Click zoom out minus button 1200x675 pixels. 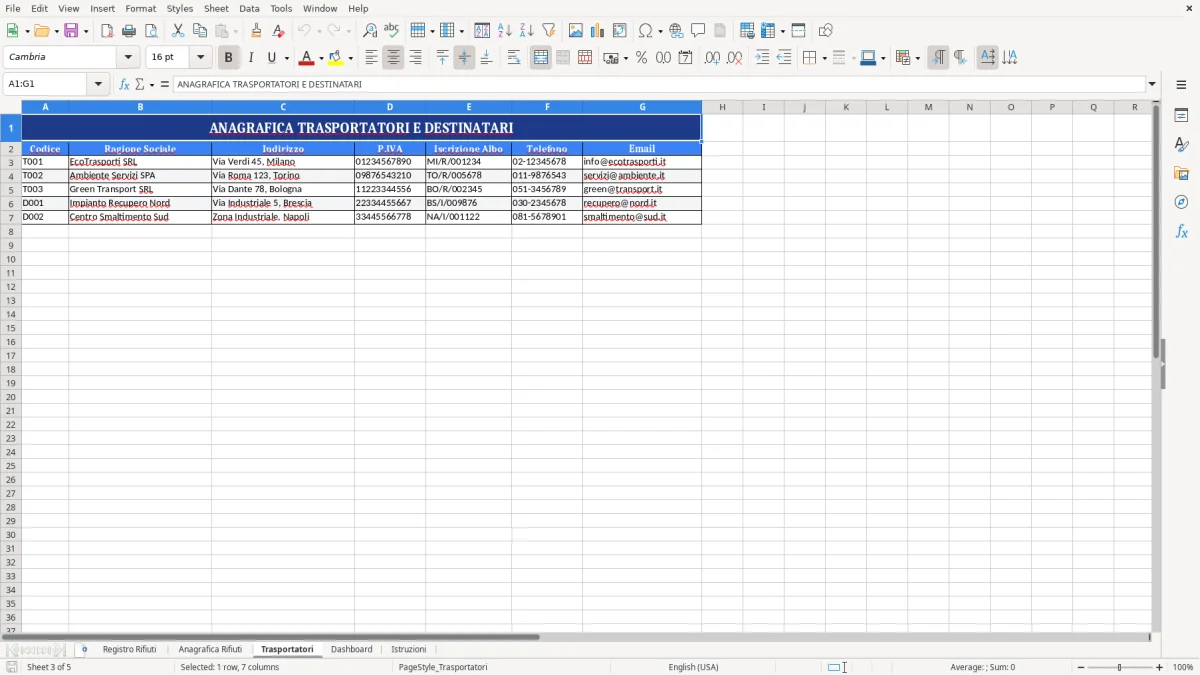1081,667
